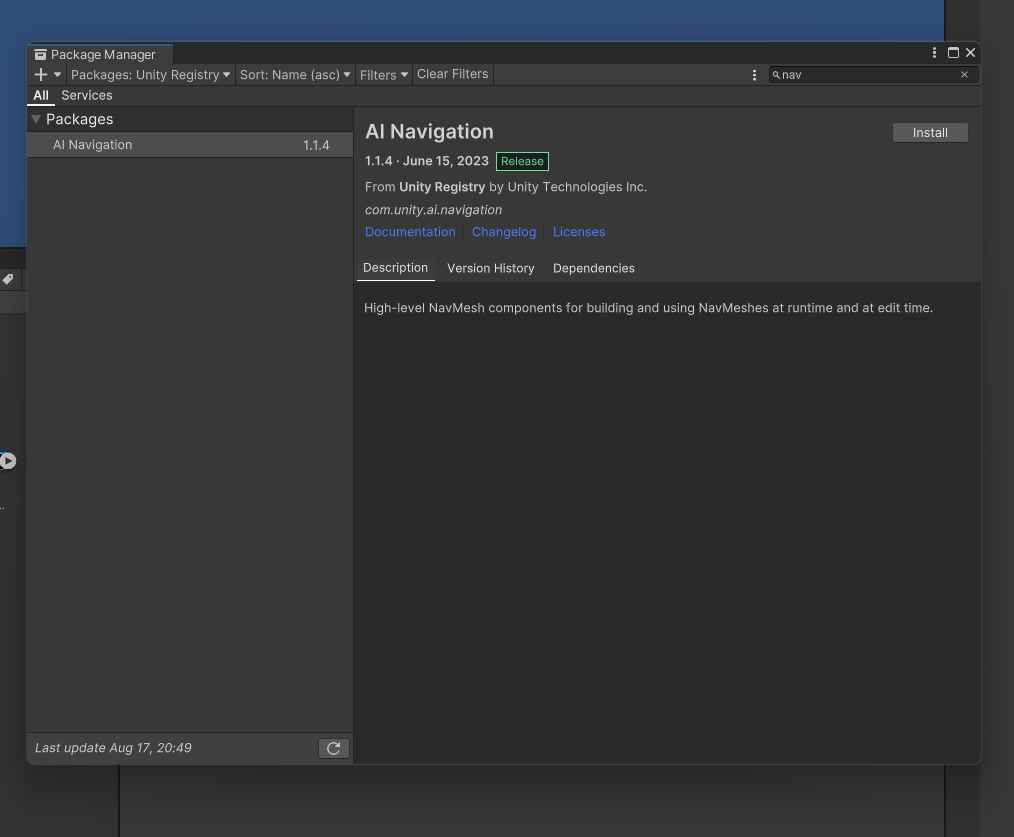Select the Description tab

(395, 268)
